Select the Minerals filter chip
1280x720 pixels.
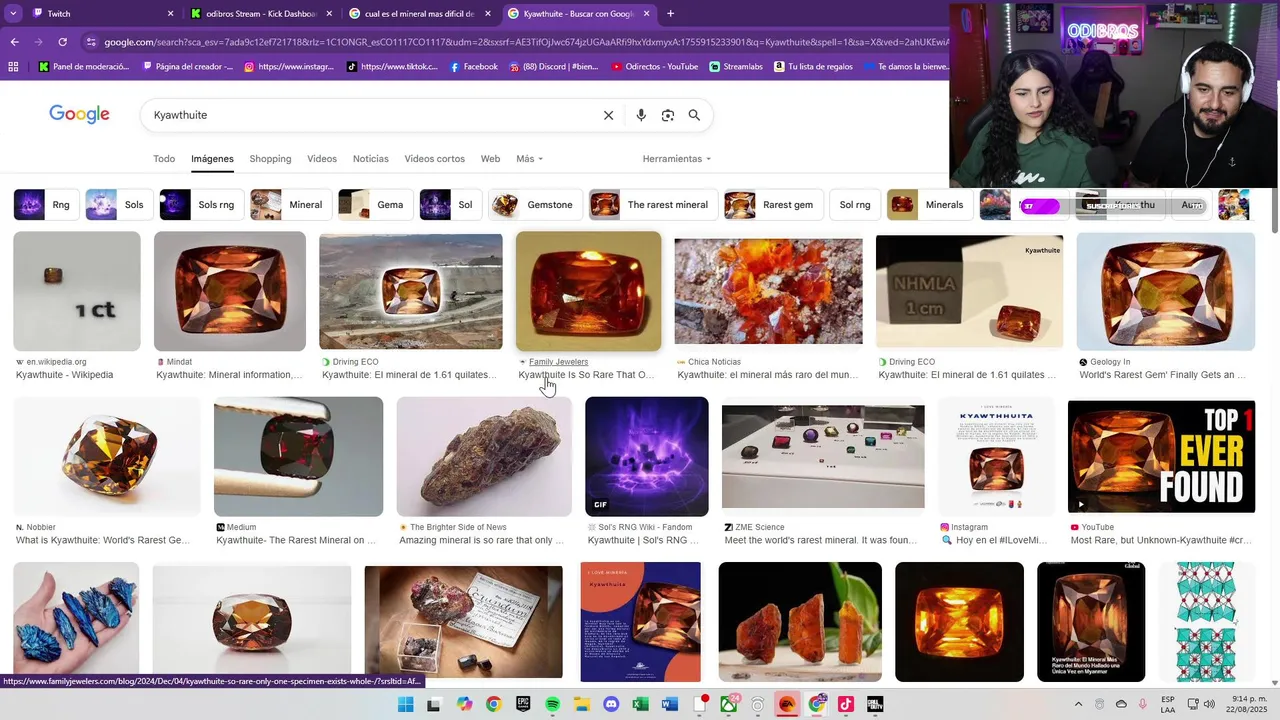[930, 205]
